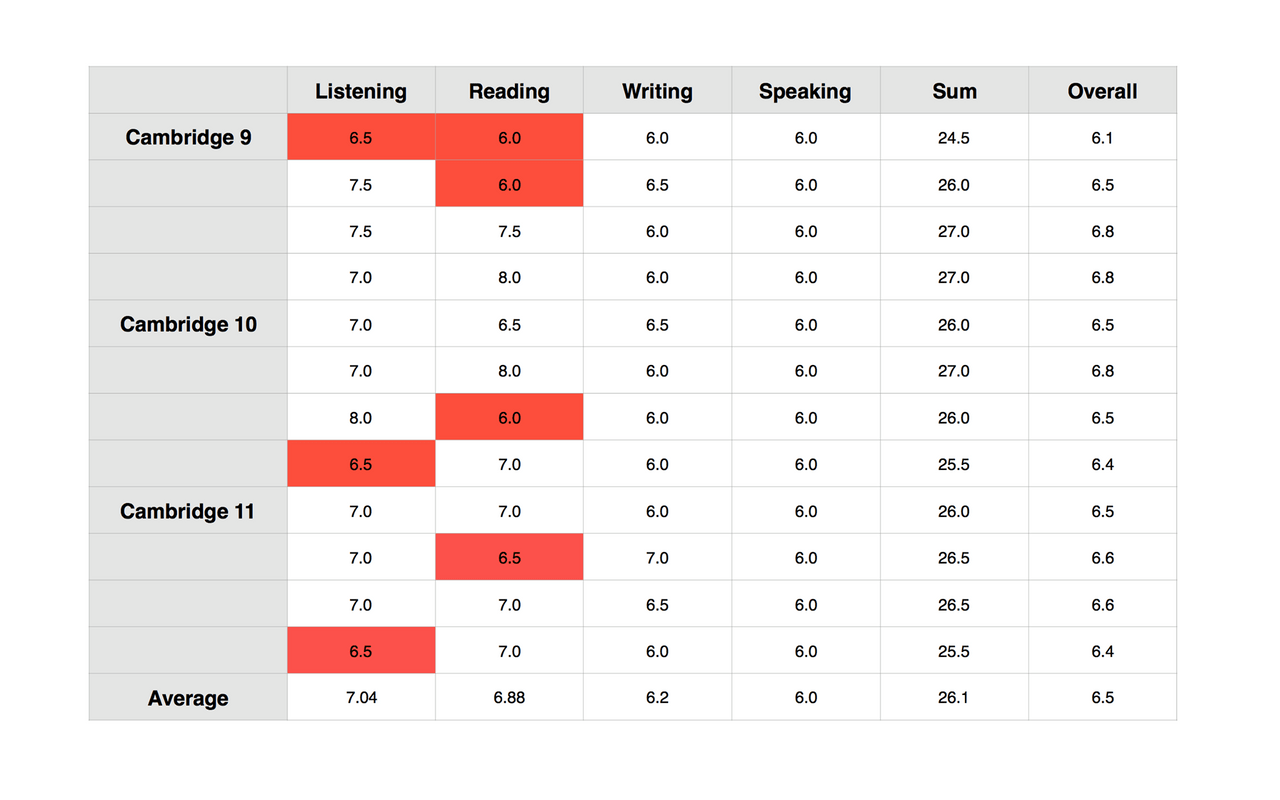Select the Cambridge 11 row label
1280x800 pixels.
point(188,511)
